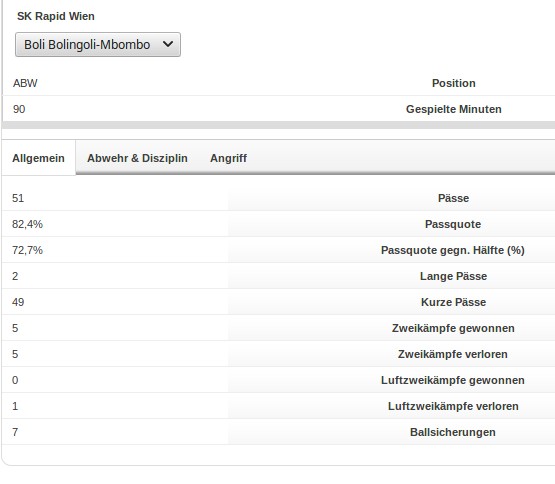Click the 82,4% pass rate value
This screenshot has width=555, height=484.
point(27,224)
